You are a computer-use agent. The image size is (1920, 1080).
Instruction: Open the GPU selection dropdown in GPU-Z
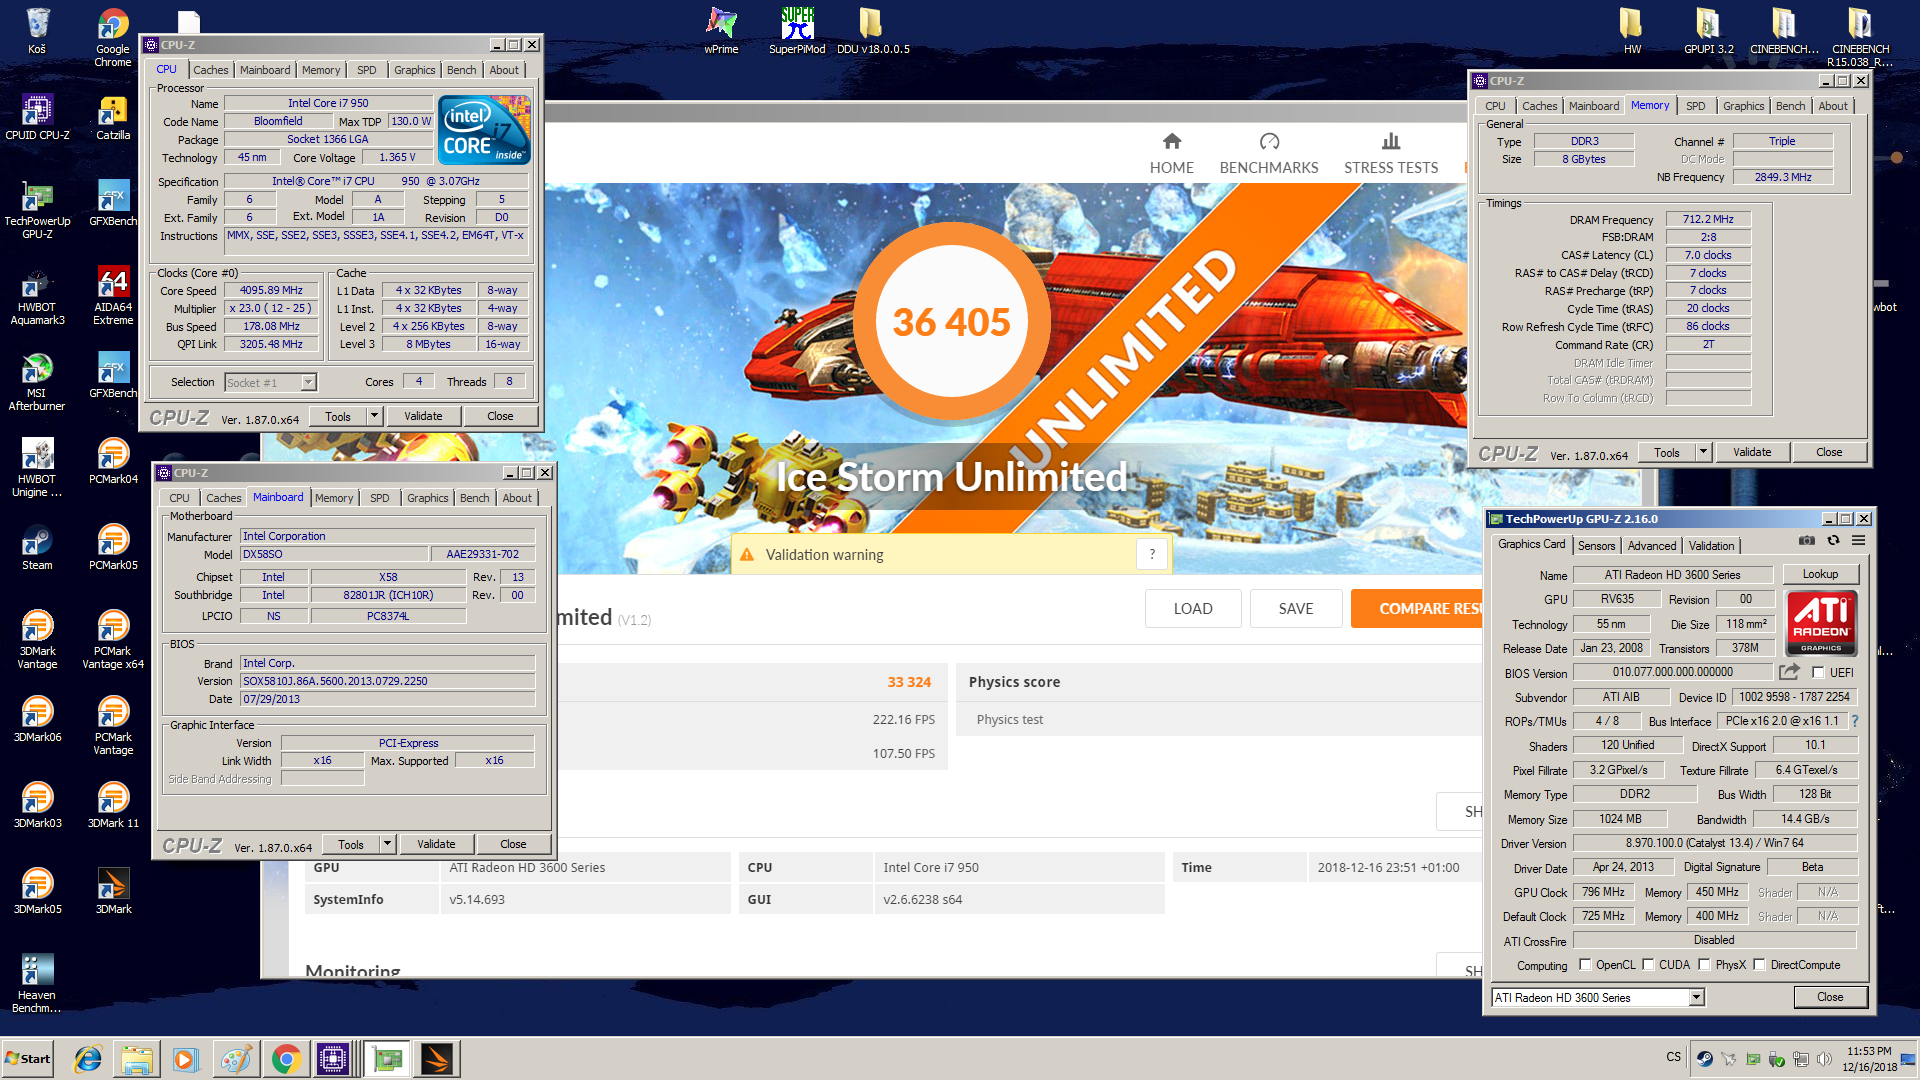tap(1696, 997)
